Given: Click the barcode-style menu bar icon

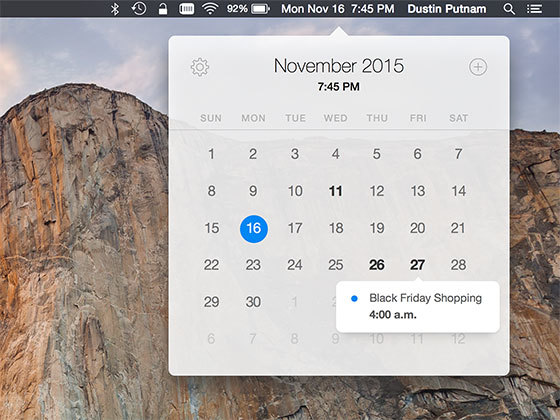Looking at the screenshot, I should tap(186, 9).
